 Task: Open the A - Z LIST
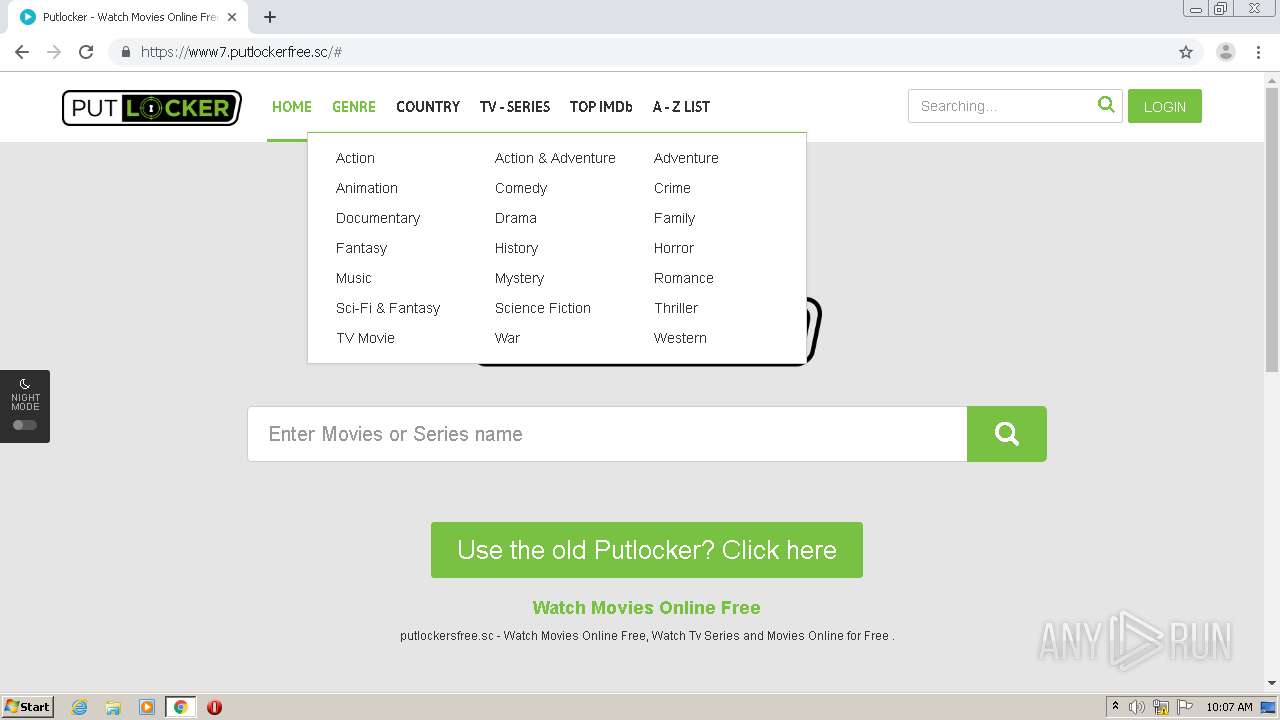pyautogui.click(x=681, y=107)
